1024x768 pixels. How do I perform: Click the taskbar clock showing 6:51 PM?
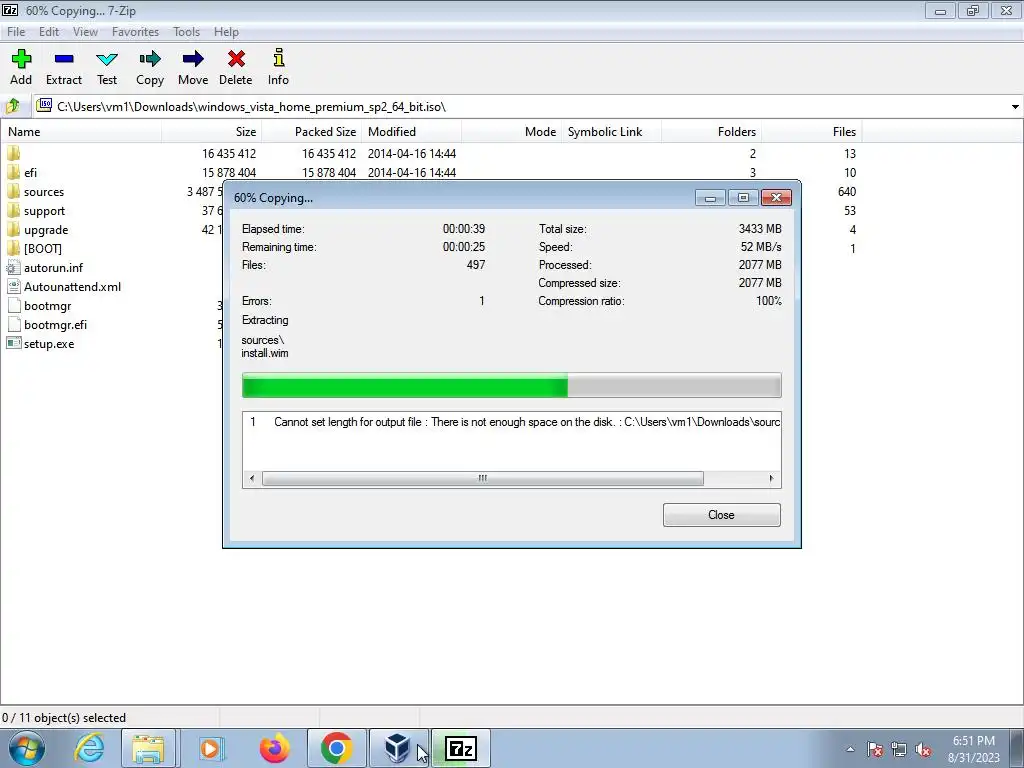click(974, 749)
